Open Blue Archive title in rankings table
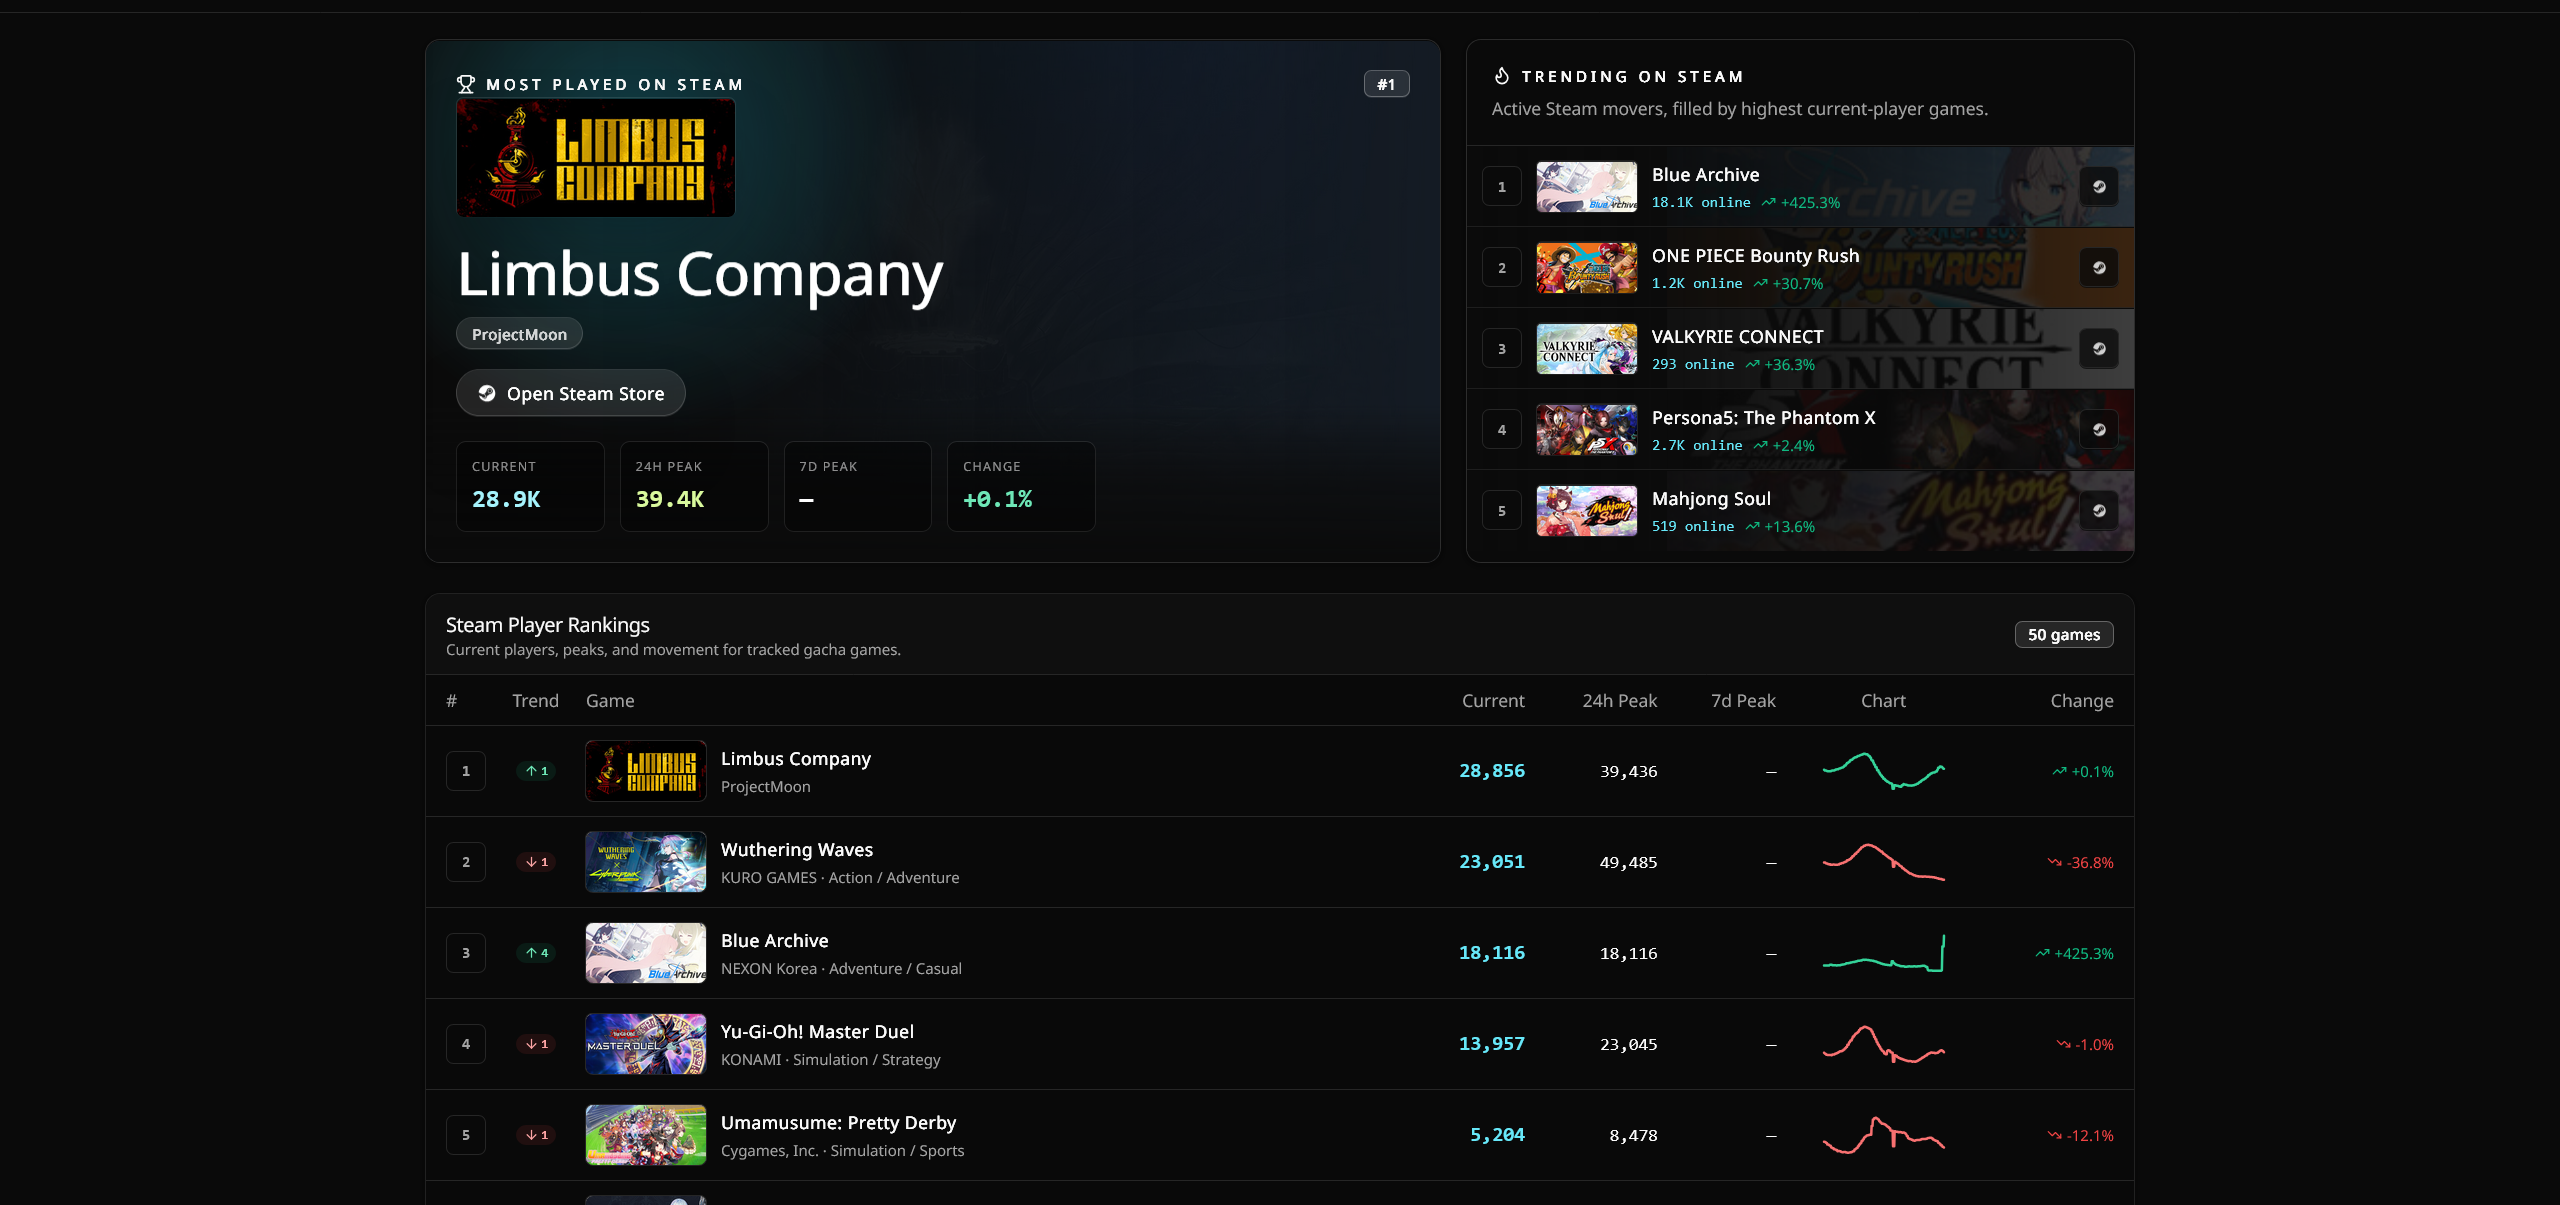The width and height of the screenshot is (2560, 1205). [x=775, y=941]
